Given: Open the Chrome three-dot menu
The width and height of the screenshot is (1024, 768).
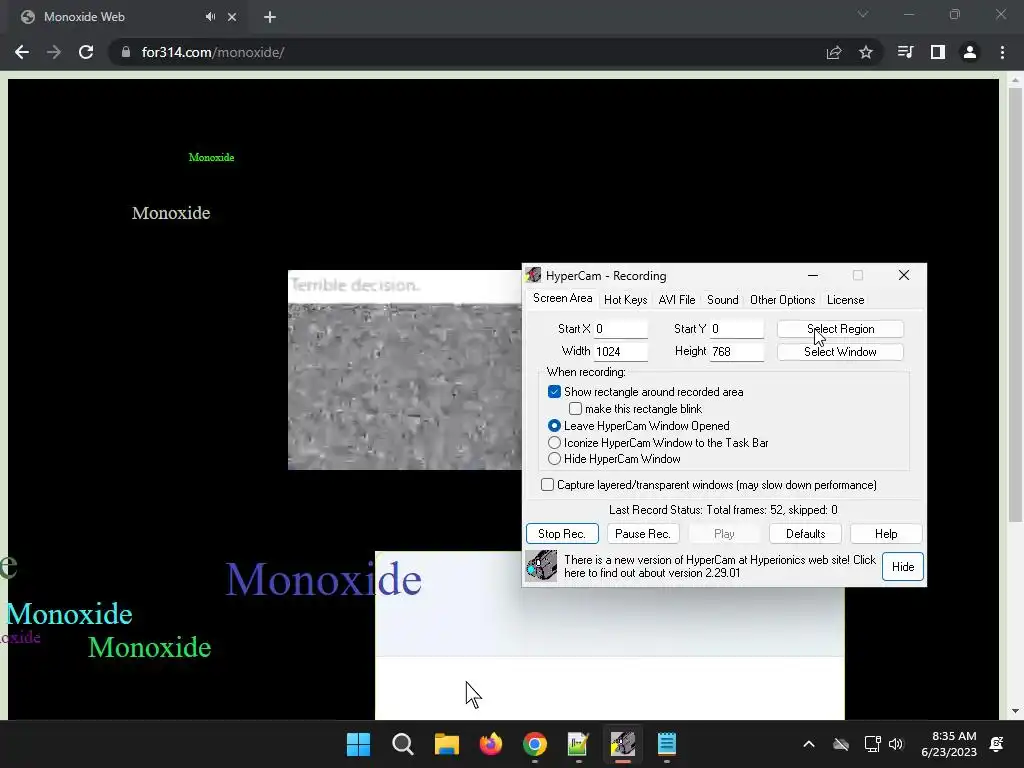Looking at the screenshot, I should (x=1002, y=52).
